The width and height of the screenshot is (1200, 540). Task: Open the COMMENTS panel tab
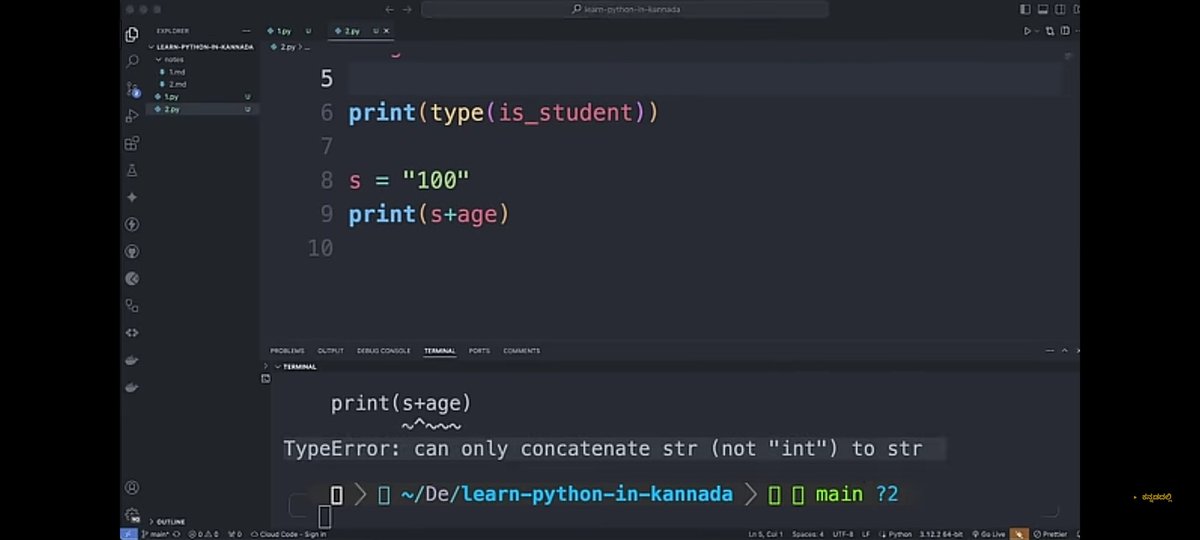coord(521,351)
